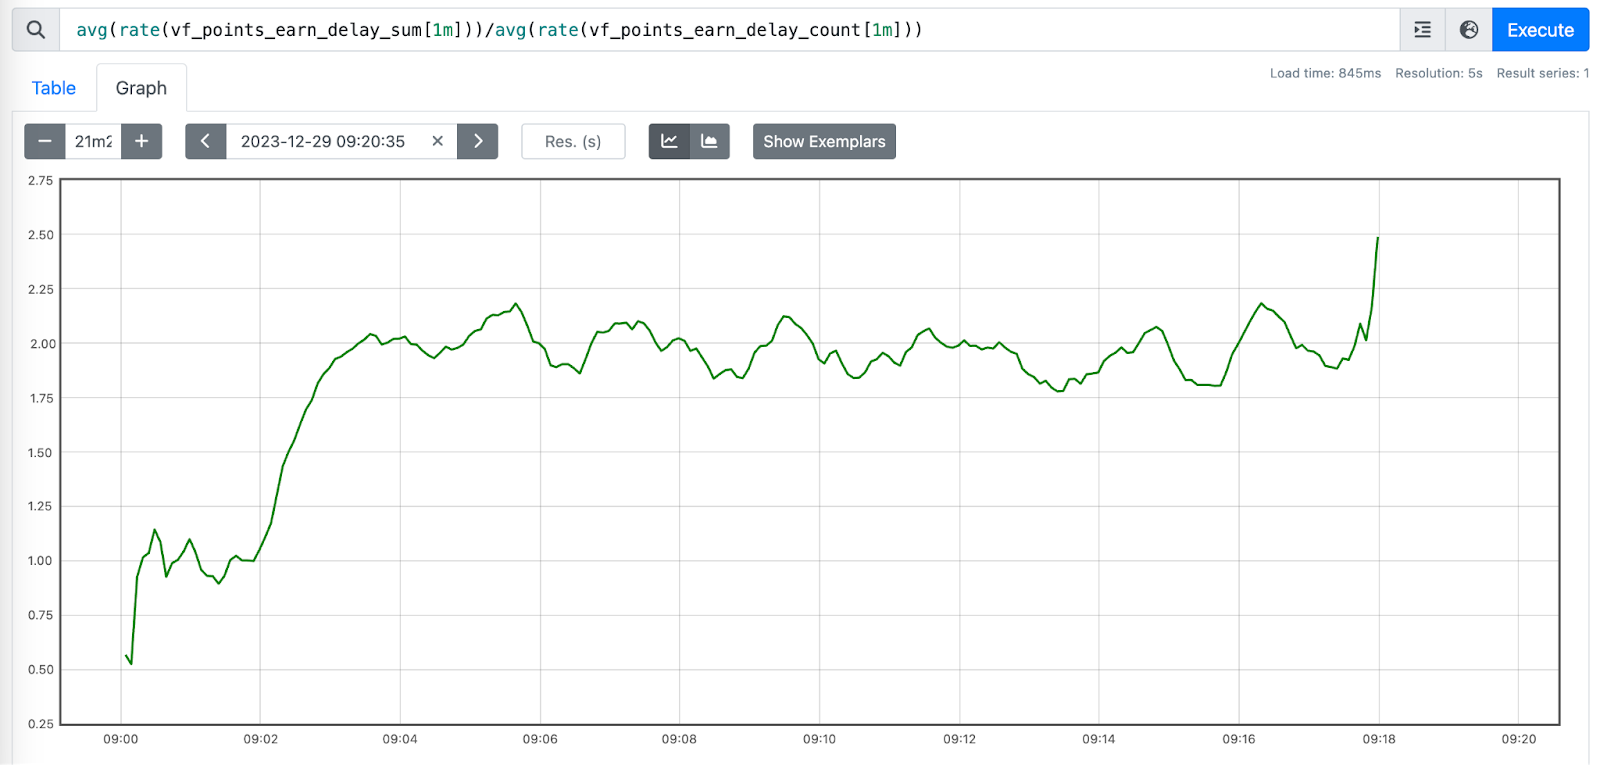Switch to unstacked line chart mode

point(669,141)
